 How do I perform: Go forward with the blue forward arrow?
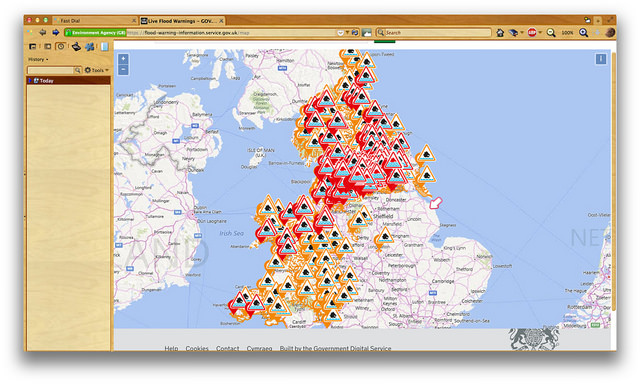coord(56,33)
